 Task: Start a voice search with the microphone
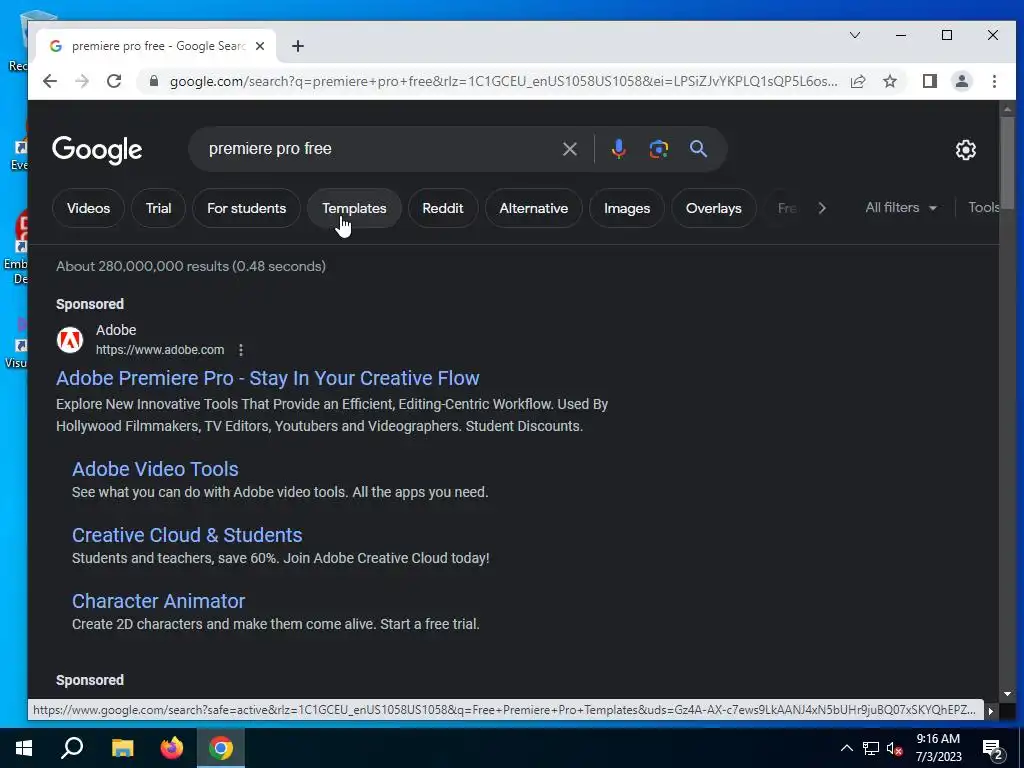pos(618,149)
